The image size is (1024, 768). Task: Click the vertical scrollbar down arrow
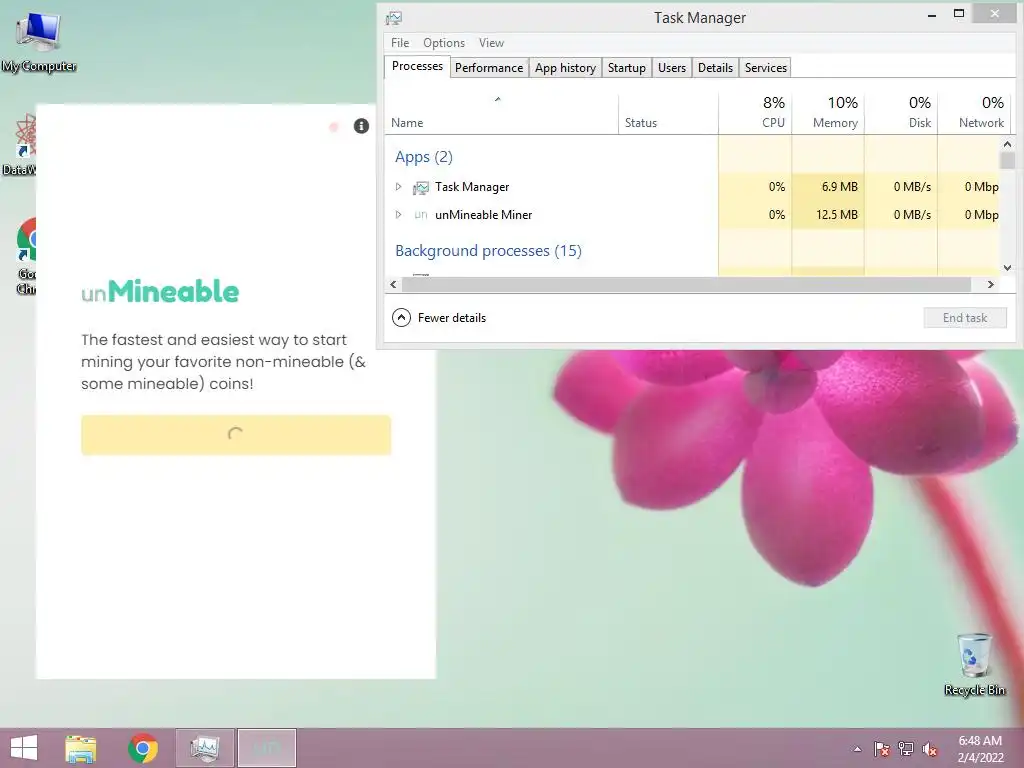click(x=1007, y=268)
